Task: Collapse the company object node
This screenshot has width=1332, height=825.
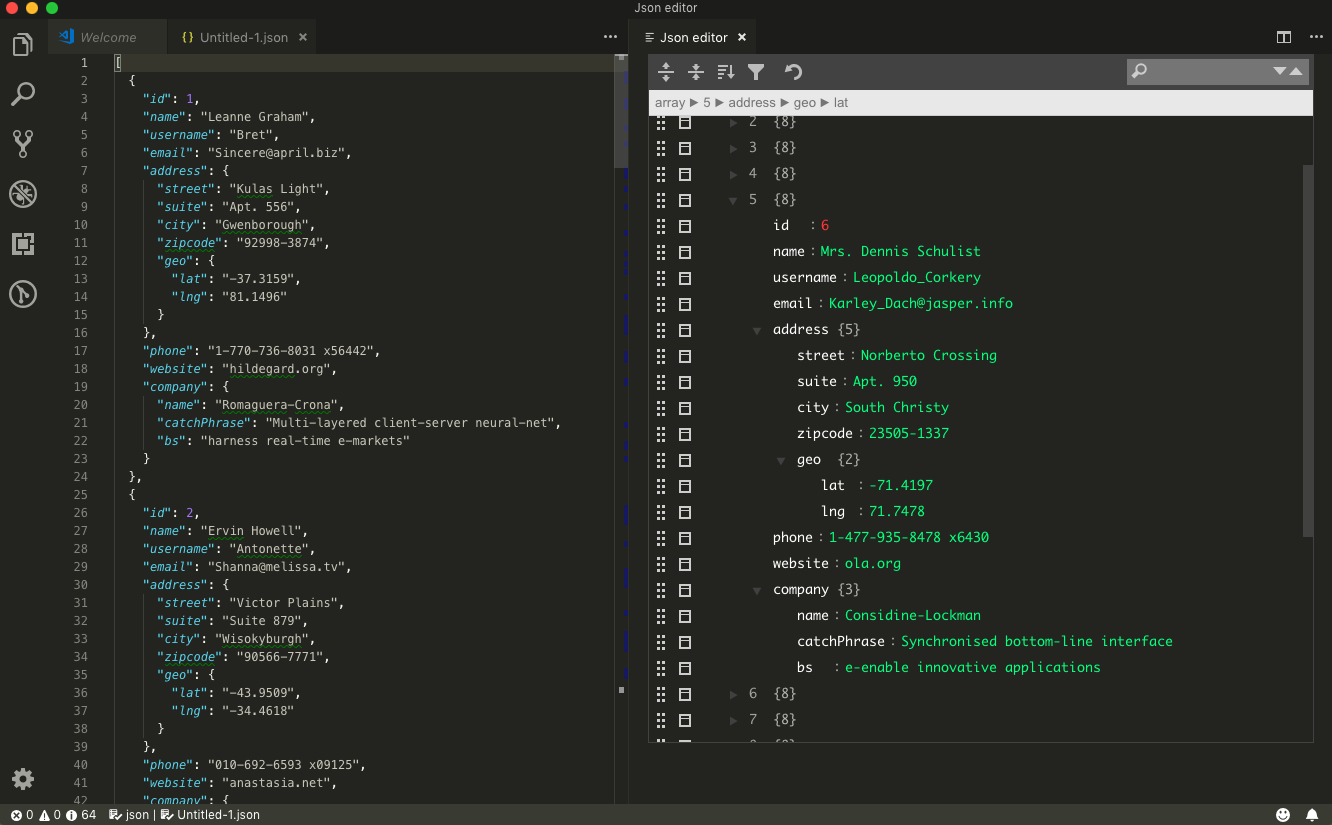Action: 758,589
